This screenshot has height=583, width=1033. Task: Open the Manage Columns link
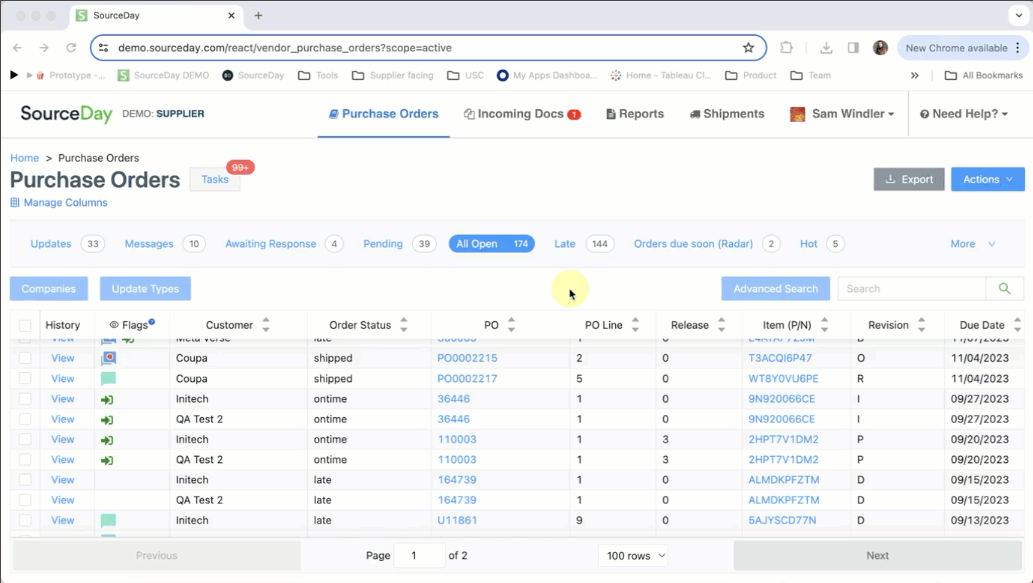coord(59,203)
